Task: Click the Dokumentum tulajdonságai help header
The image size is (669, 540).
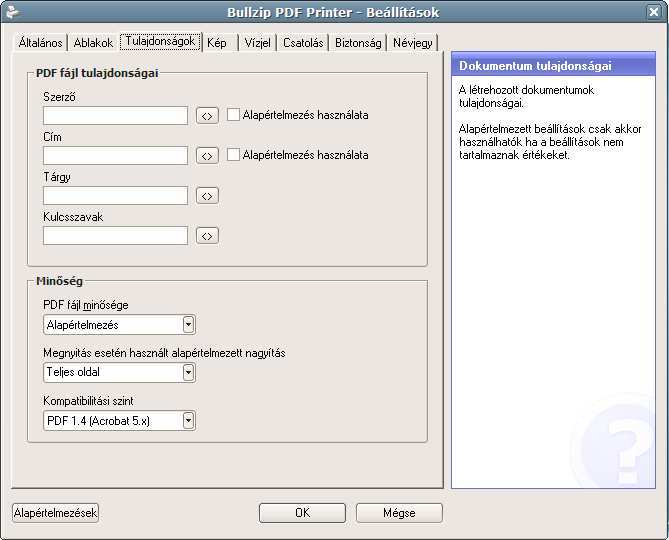Action: [x=553, y=66]
